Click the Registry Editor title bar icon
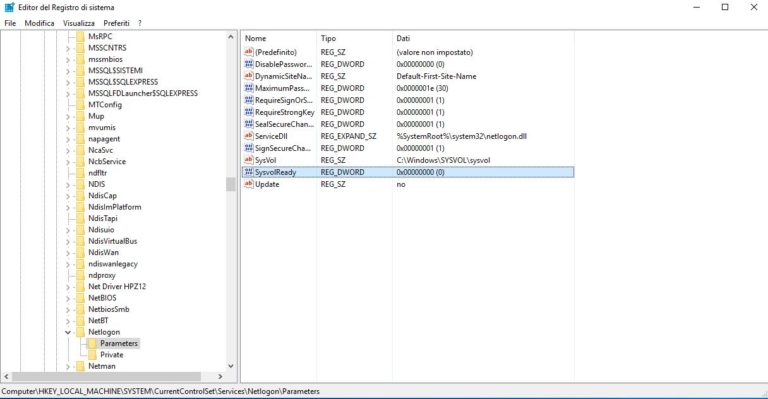This screenshot has height=399, width=768. [9, 7]
